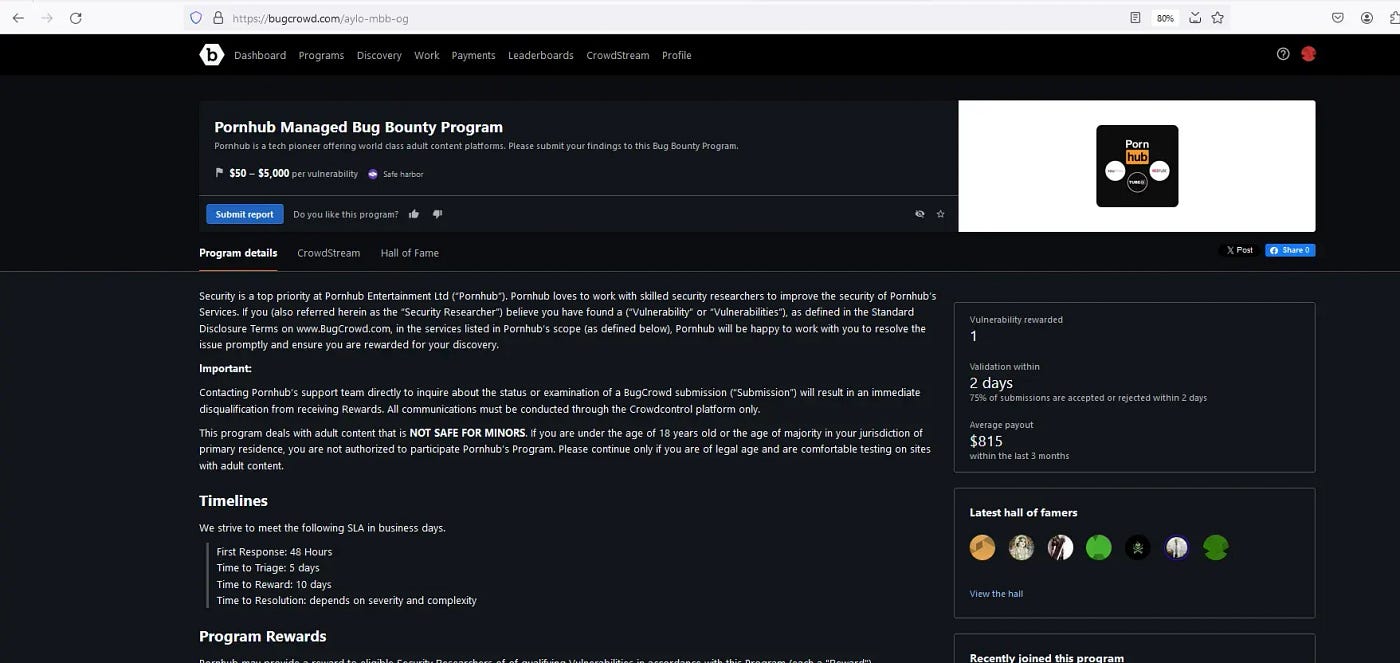Click the Latest hall of famers heading
Image resolution: width=1400 pixels, height=663 pixels.
(x=1023, y=513)
